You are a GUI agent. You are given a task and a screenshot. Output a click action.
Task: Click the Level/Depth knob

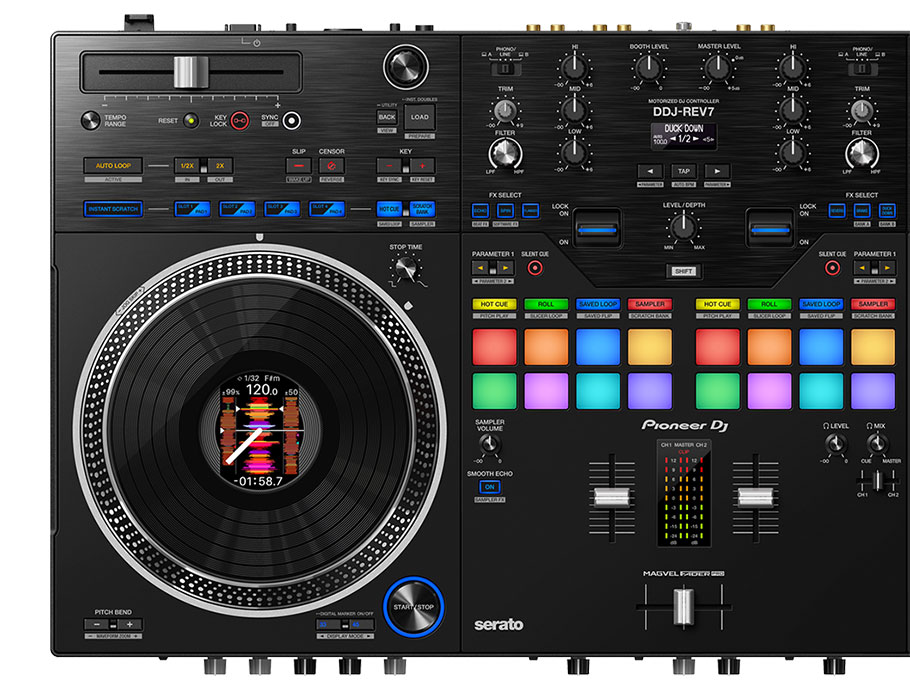pyautogui.click(x=684, y=226)
